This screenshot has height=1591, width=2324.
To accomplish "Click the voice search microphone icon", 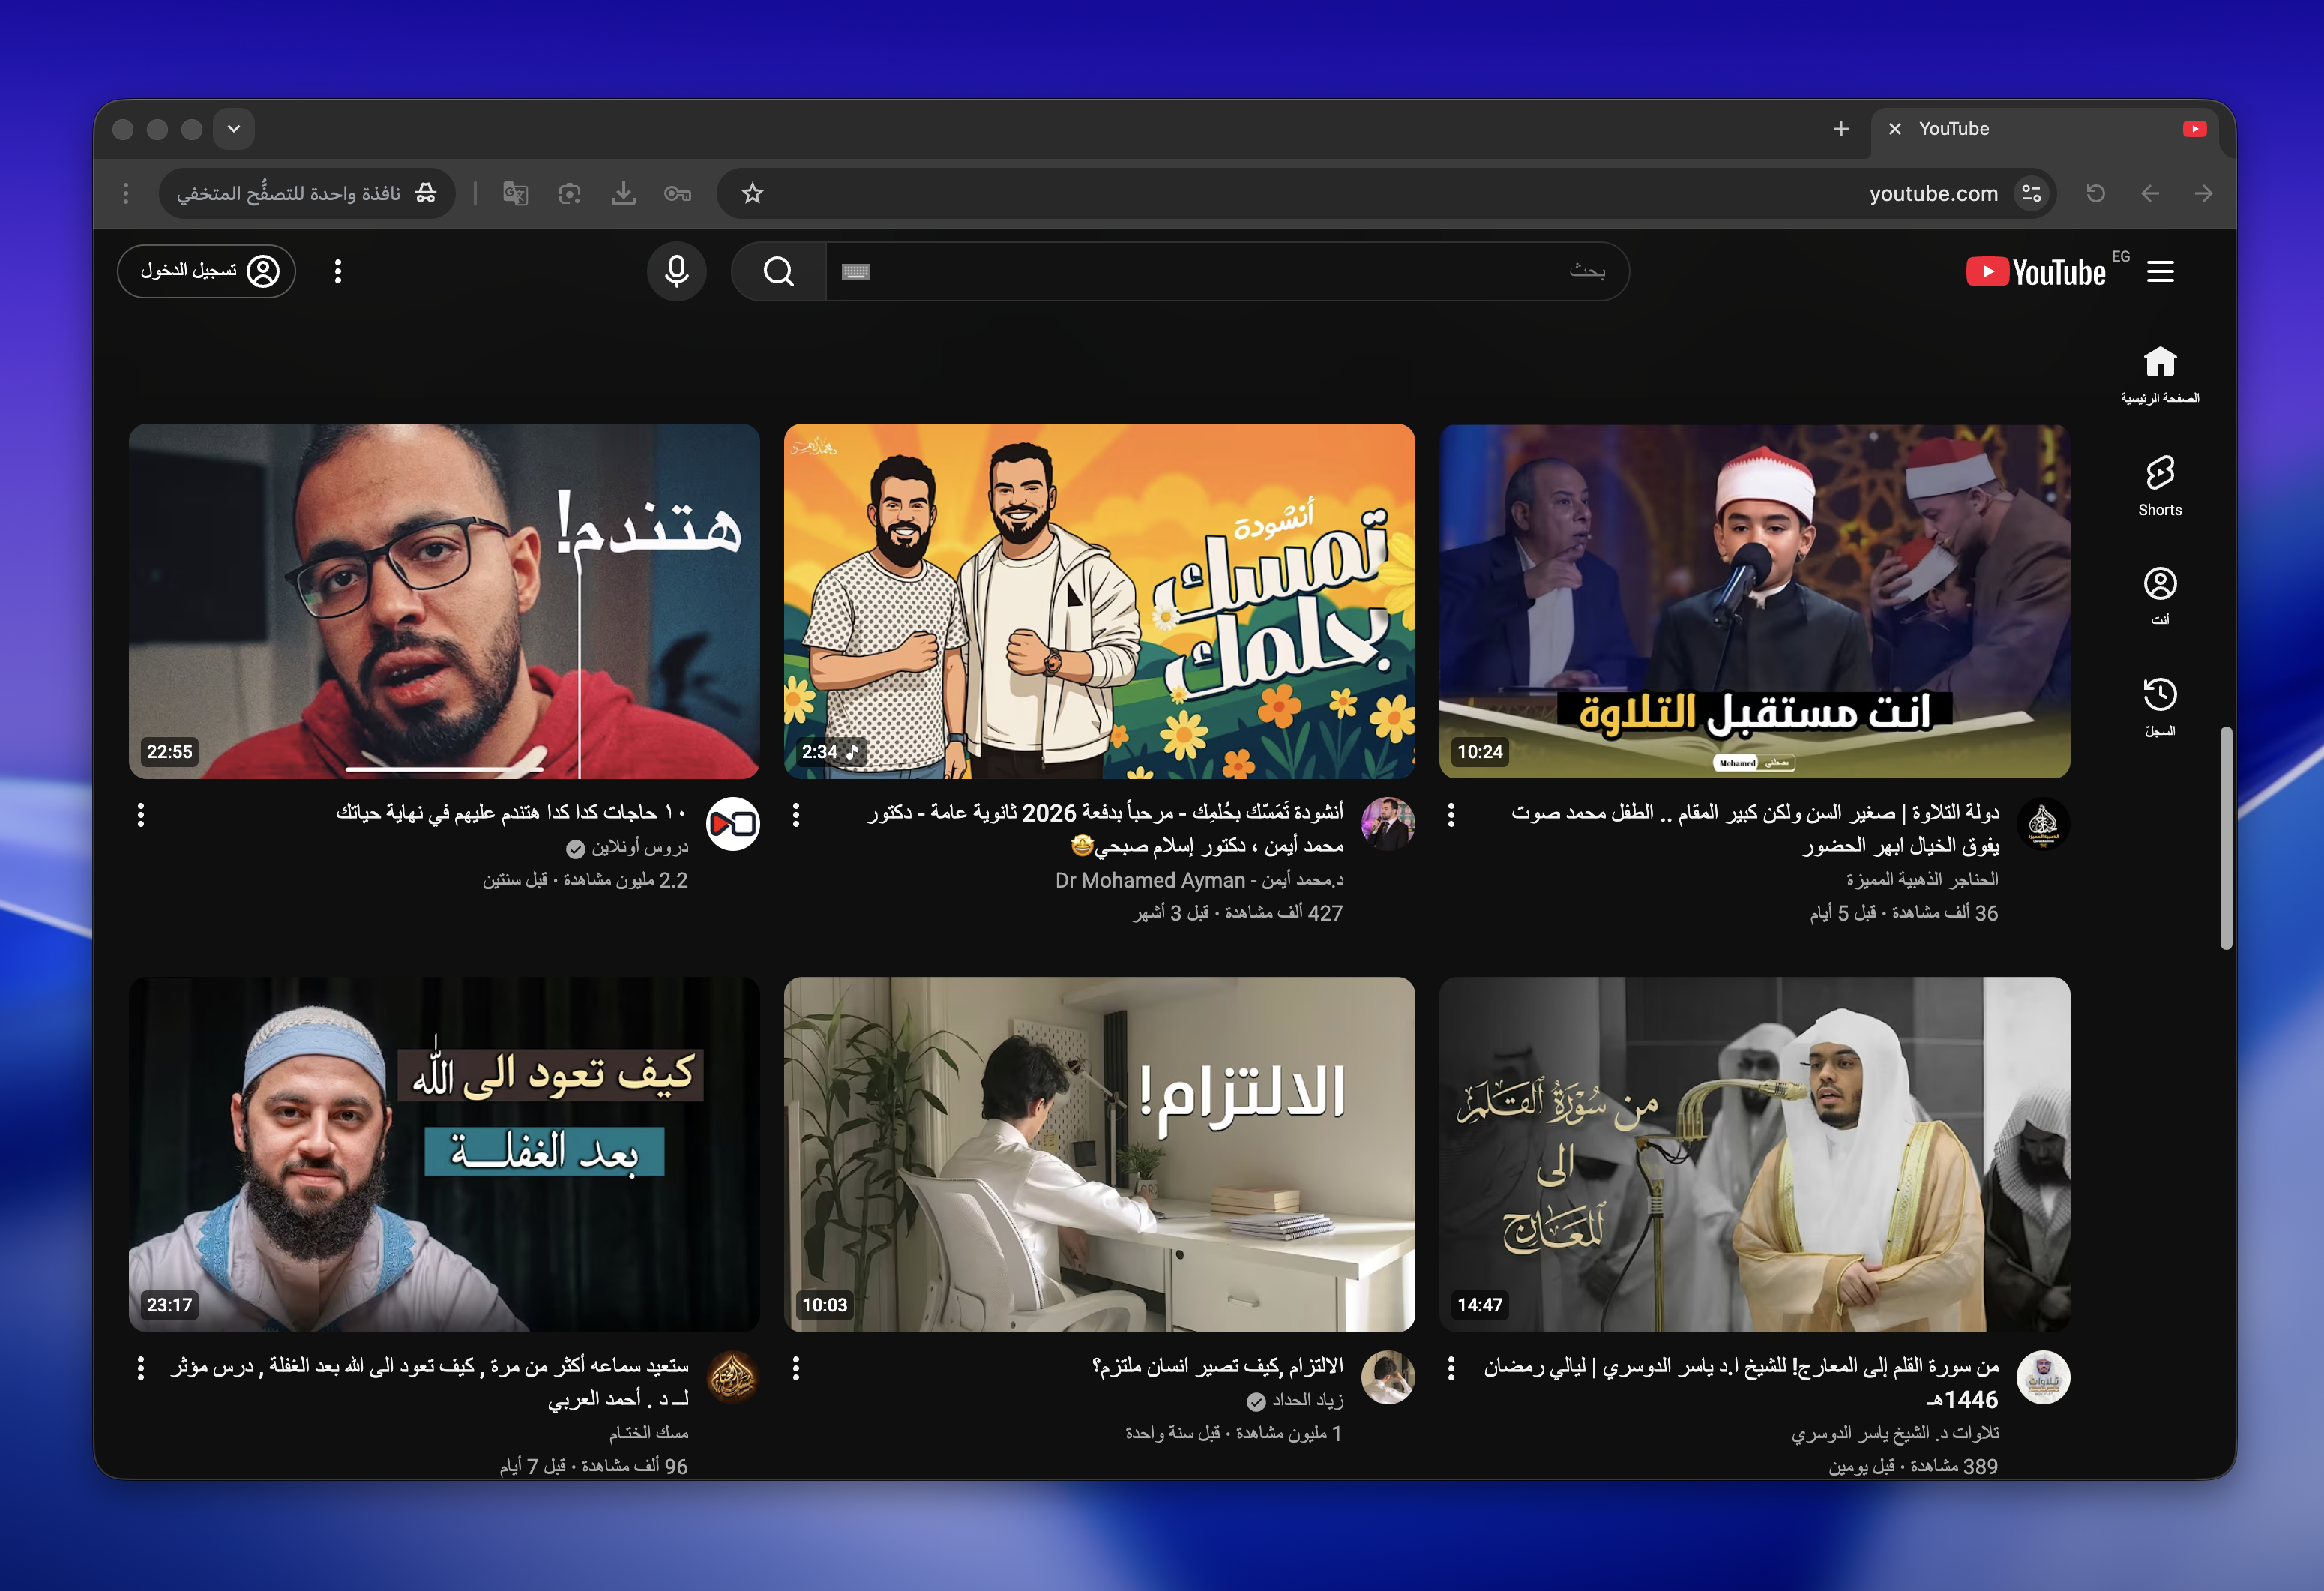I will click(676, 271).
